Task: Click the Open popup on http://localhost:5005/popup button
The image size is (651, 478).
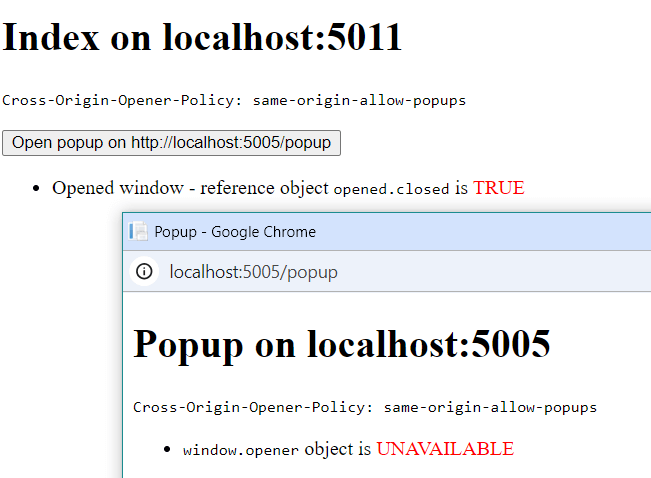Action: (x=171, y=143)
